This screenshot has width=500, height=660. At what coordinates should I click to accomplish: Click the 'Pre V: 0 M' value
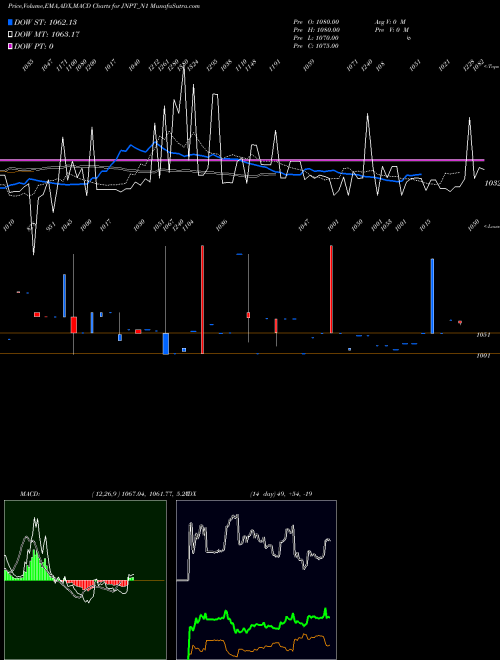[392, 30]
